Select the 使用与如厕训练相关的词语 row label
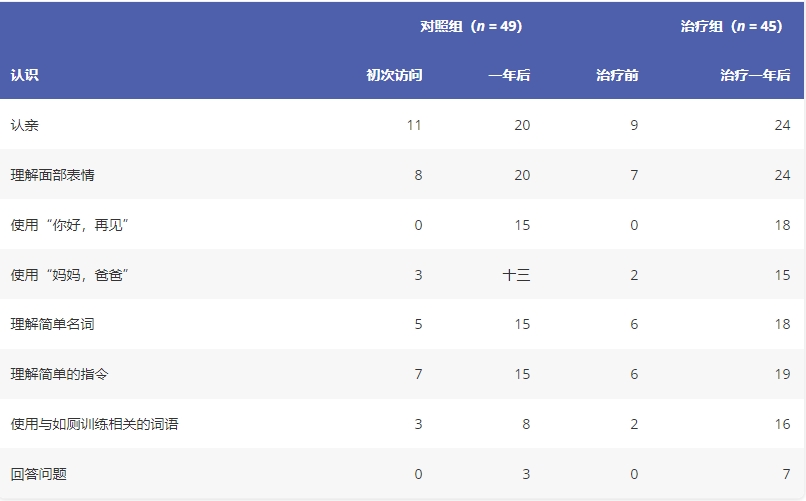This screenshot has width=806, height=501. pos(95,425)
